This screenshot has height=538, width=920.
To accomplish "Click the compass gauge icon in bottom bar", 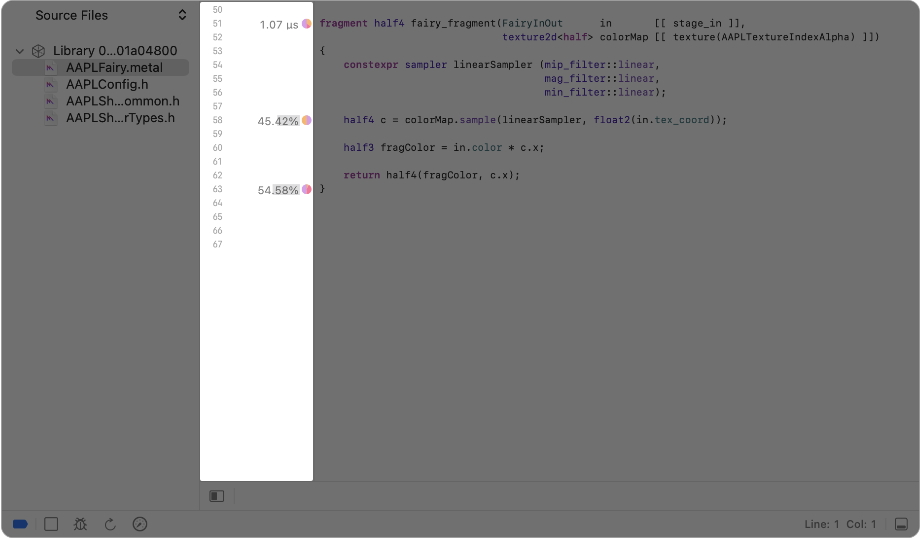I will coord(140,524).
